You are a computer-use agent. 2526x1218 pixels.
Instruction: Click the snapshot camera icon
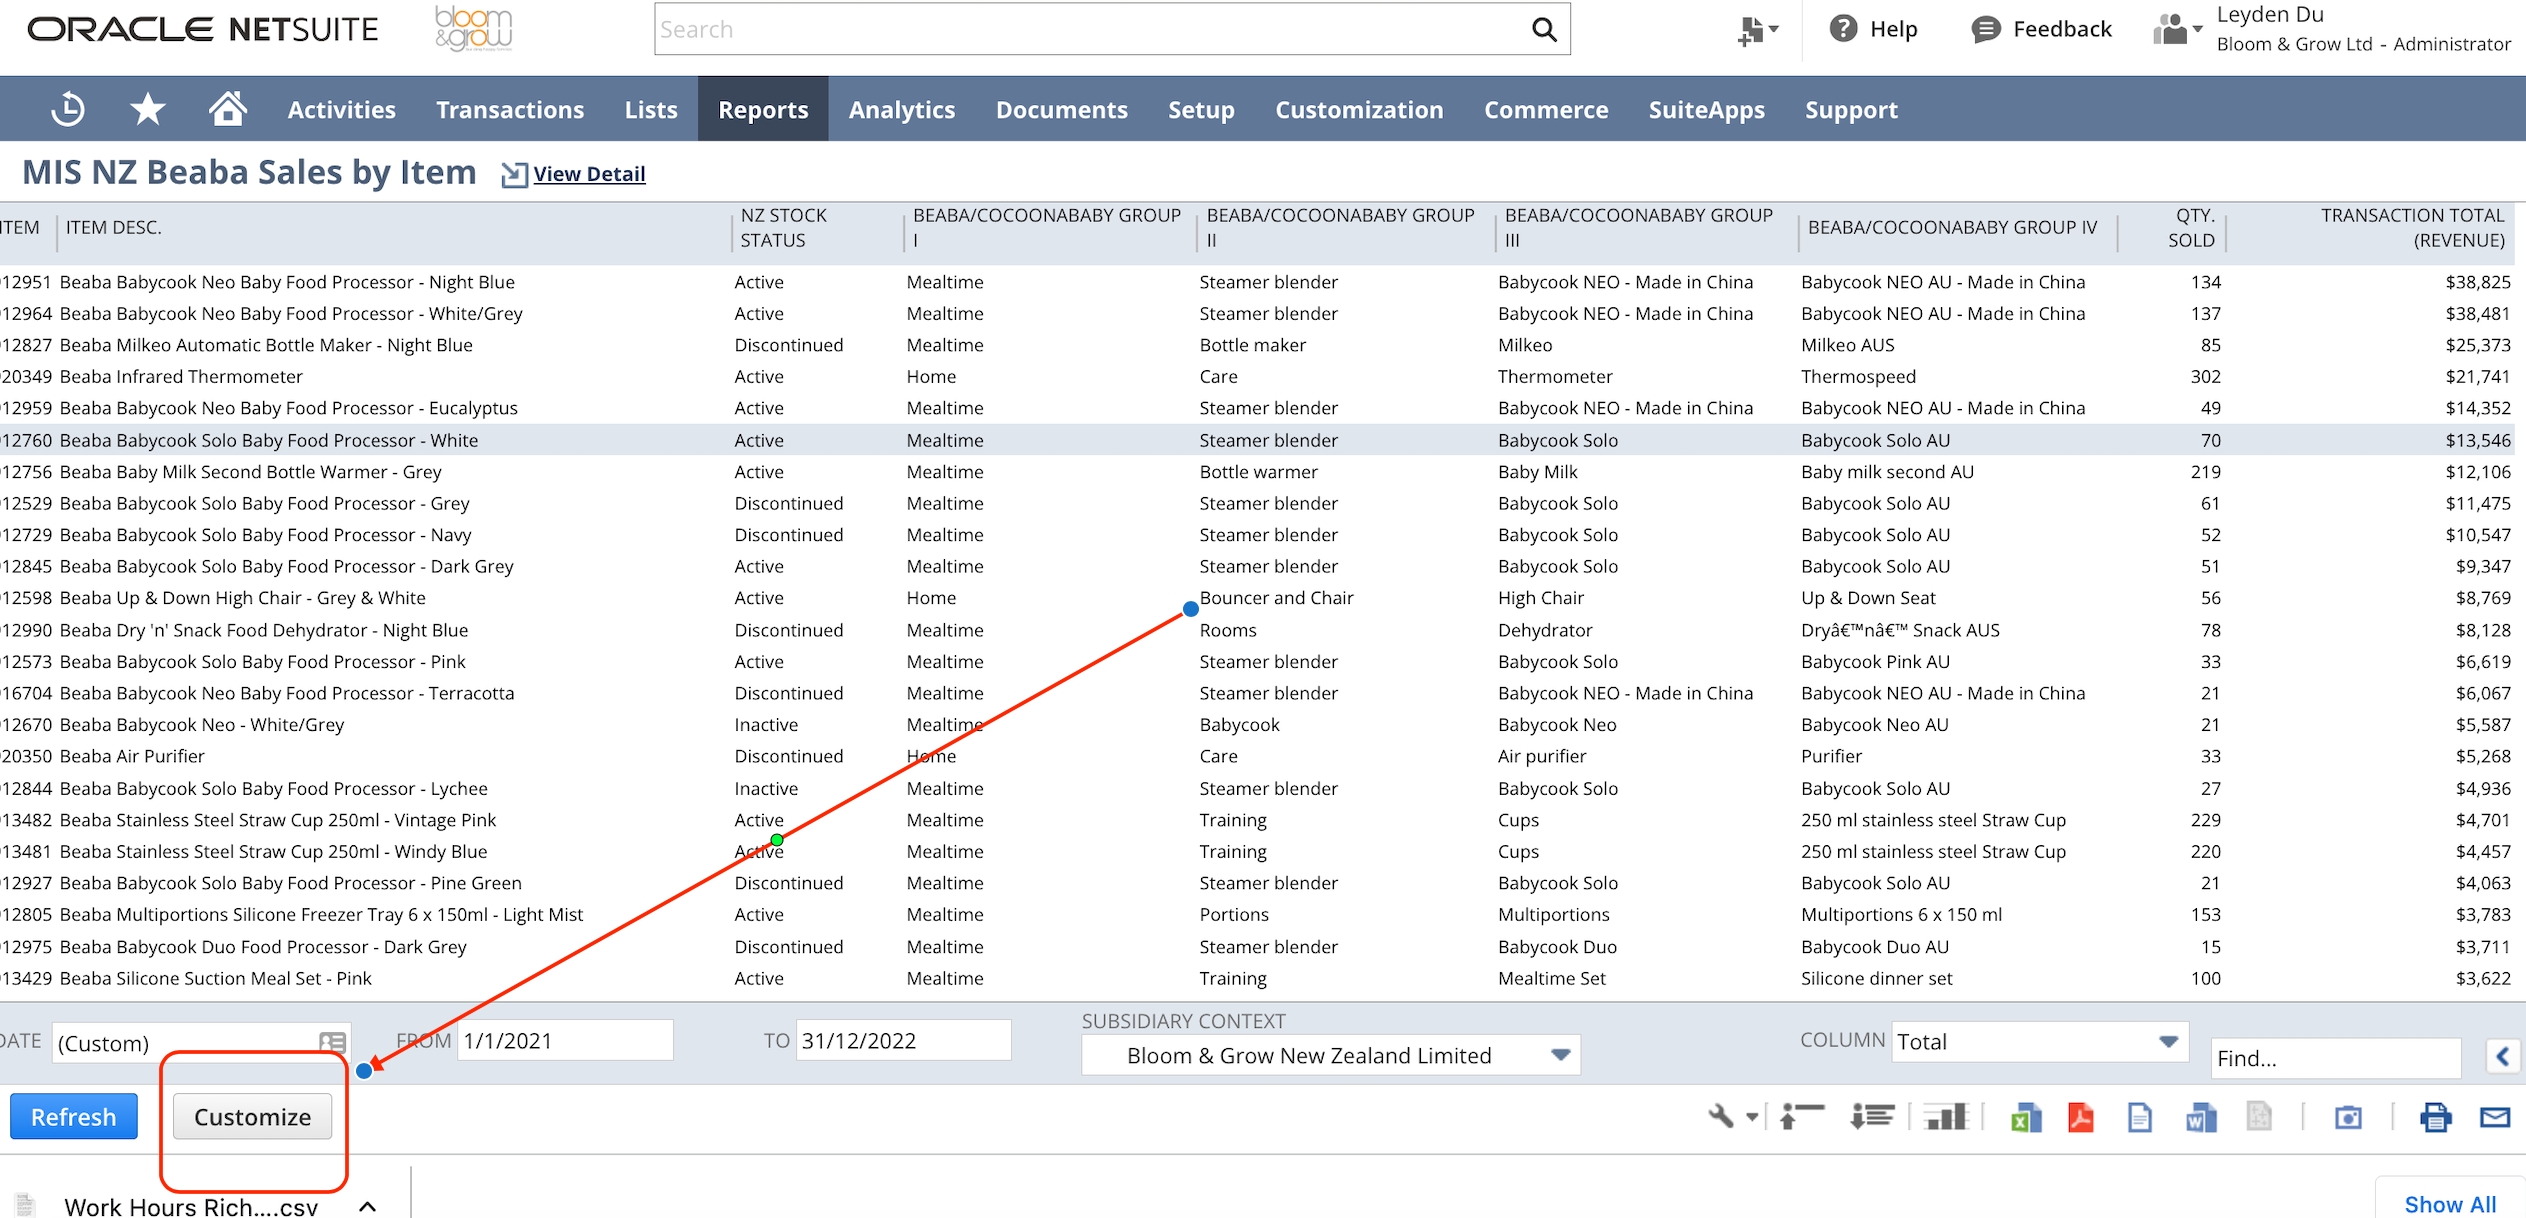[2348, 1117]
